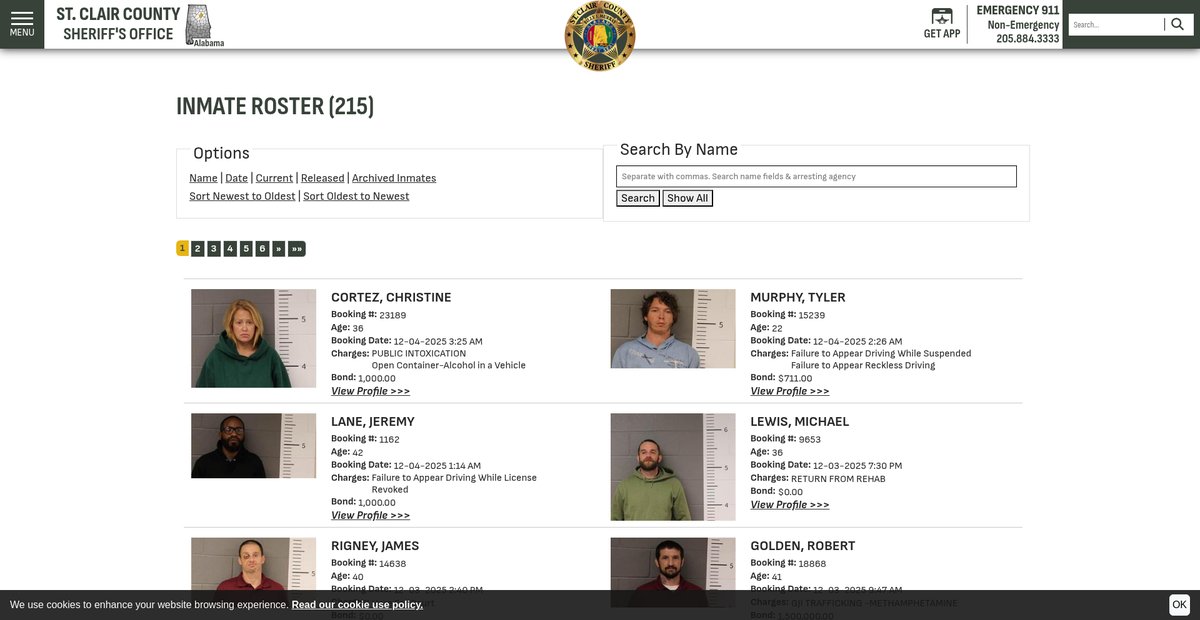Viewport: 1200px width, 620px height.
Task: Focus the Search By Name input
Action: coord(816,176)
